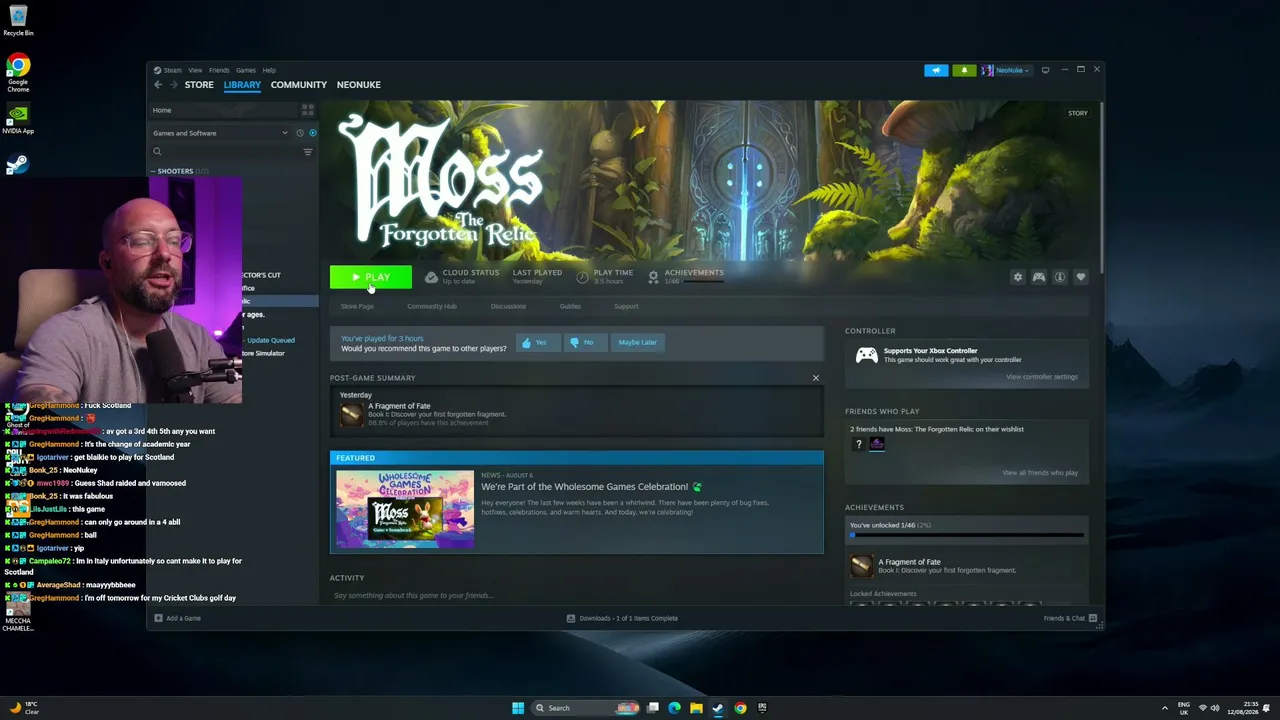Go forward with the Steam forward arrow
Viewport: 1280px width, 720px height.
(x=173, y=85)
